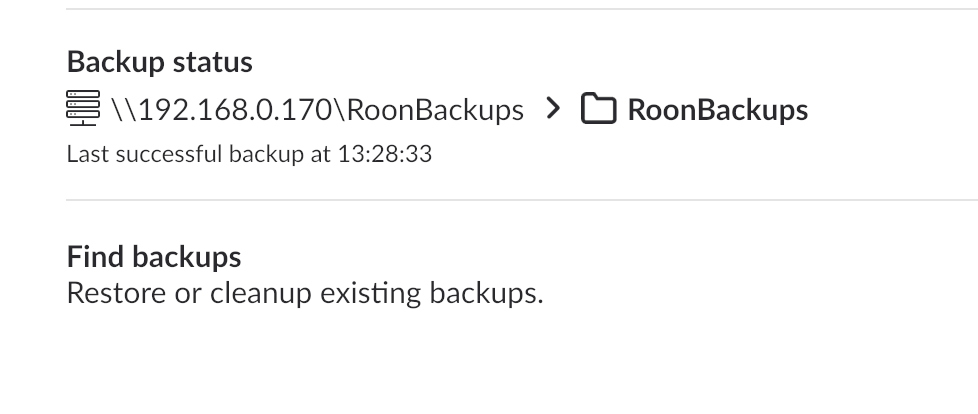This screenshot has width=978, height=414.
Task: Select the \\192.168.0.170\RoonBackups network path
Action: click(317, 110)
